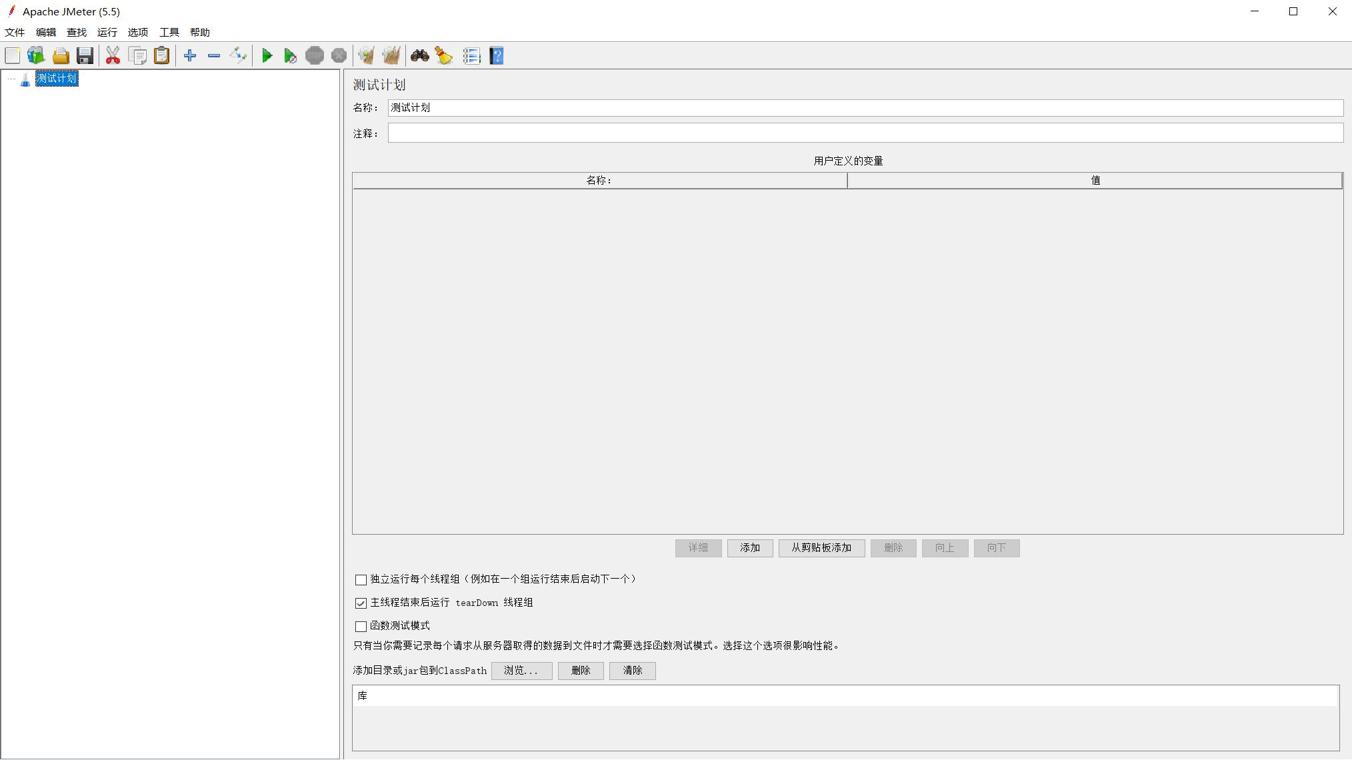Open the 帮助 menu
This screenshot has width=1352, height=760.
click(200, 32)
